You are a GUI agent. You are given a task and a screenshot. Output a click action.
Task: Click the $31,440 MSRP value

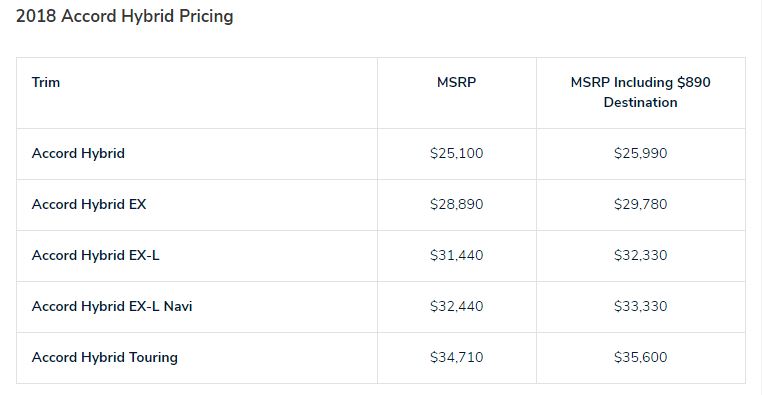point(456,256)
